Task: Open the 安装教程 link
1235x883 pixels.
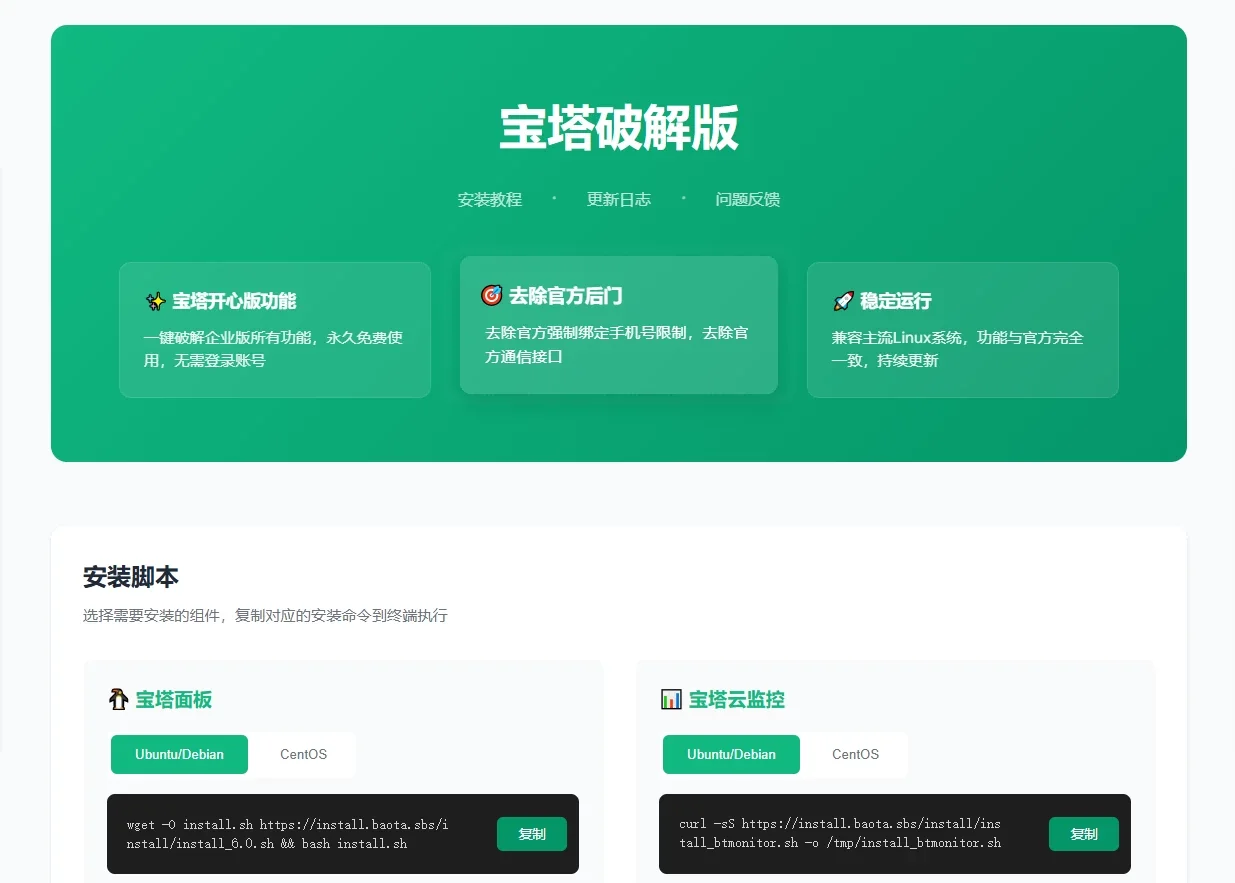Action: pos(489,199)
